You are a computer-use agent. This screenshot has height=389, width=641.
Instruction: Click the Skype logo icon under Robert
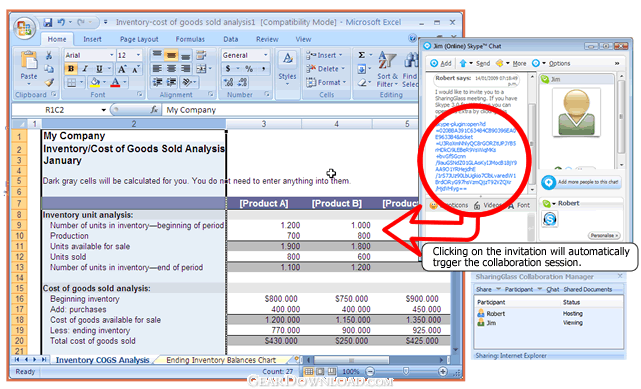550,219
